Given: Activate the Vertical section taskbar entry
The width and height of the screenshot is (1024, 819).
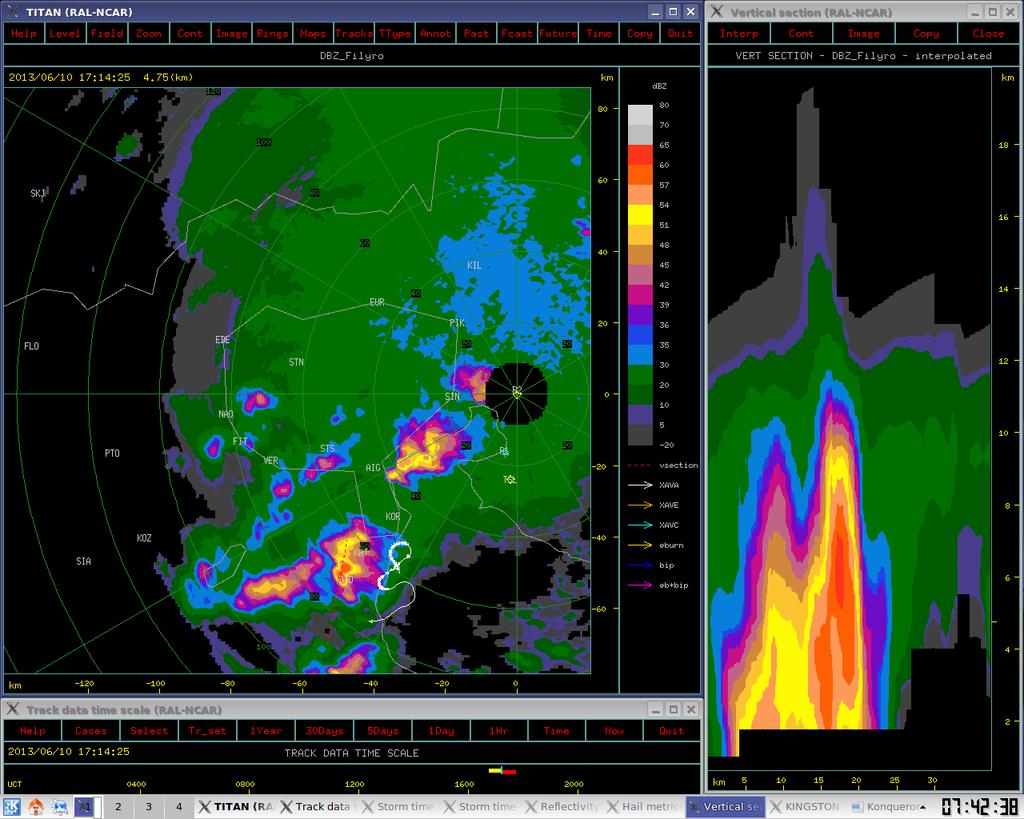Looking at the screenshot, I should click(x=726, y=807).
